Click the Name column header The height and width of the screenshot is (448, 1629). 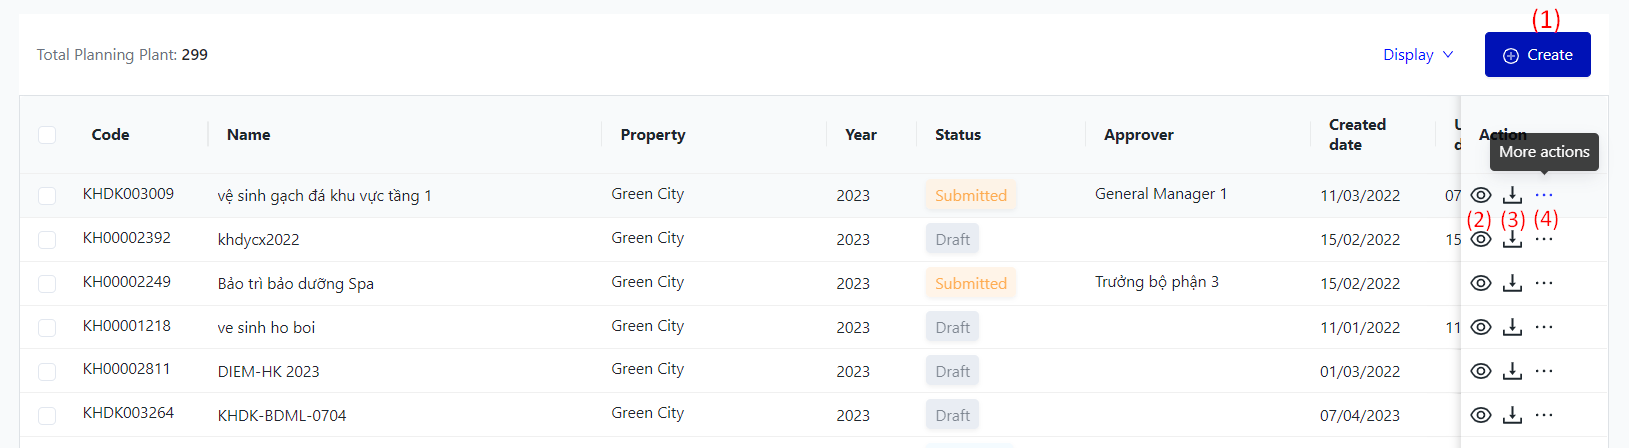tap(249, 135)
